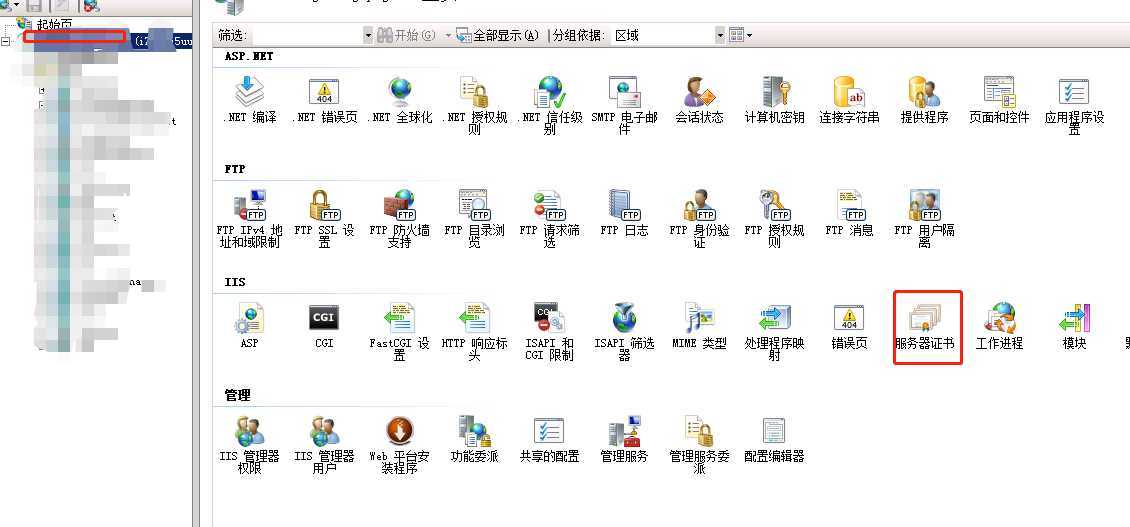
Task: Open 共享的配置 feature
Action: tap(550, 440)
